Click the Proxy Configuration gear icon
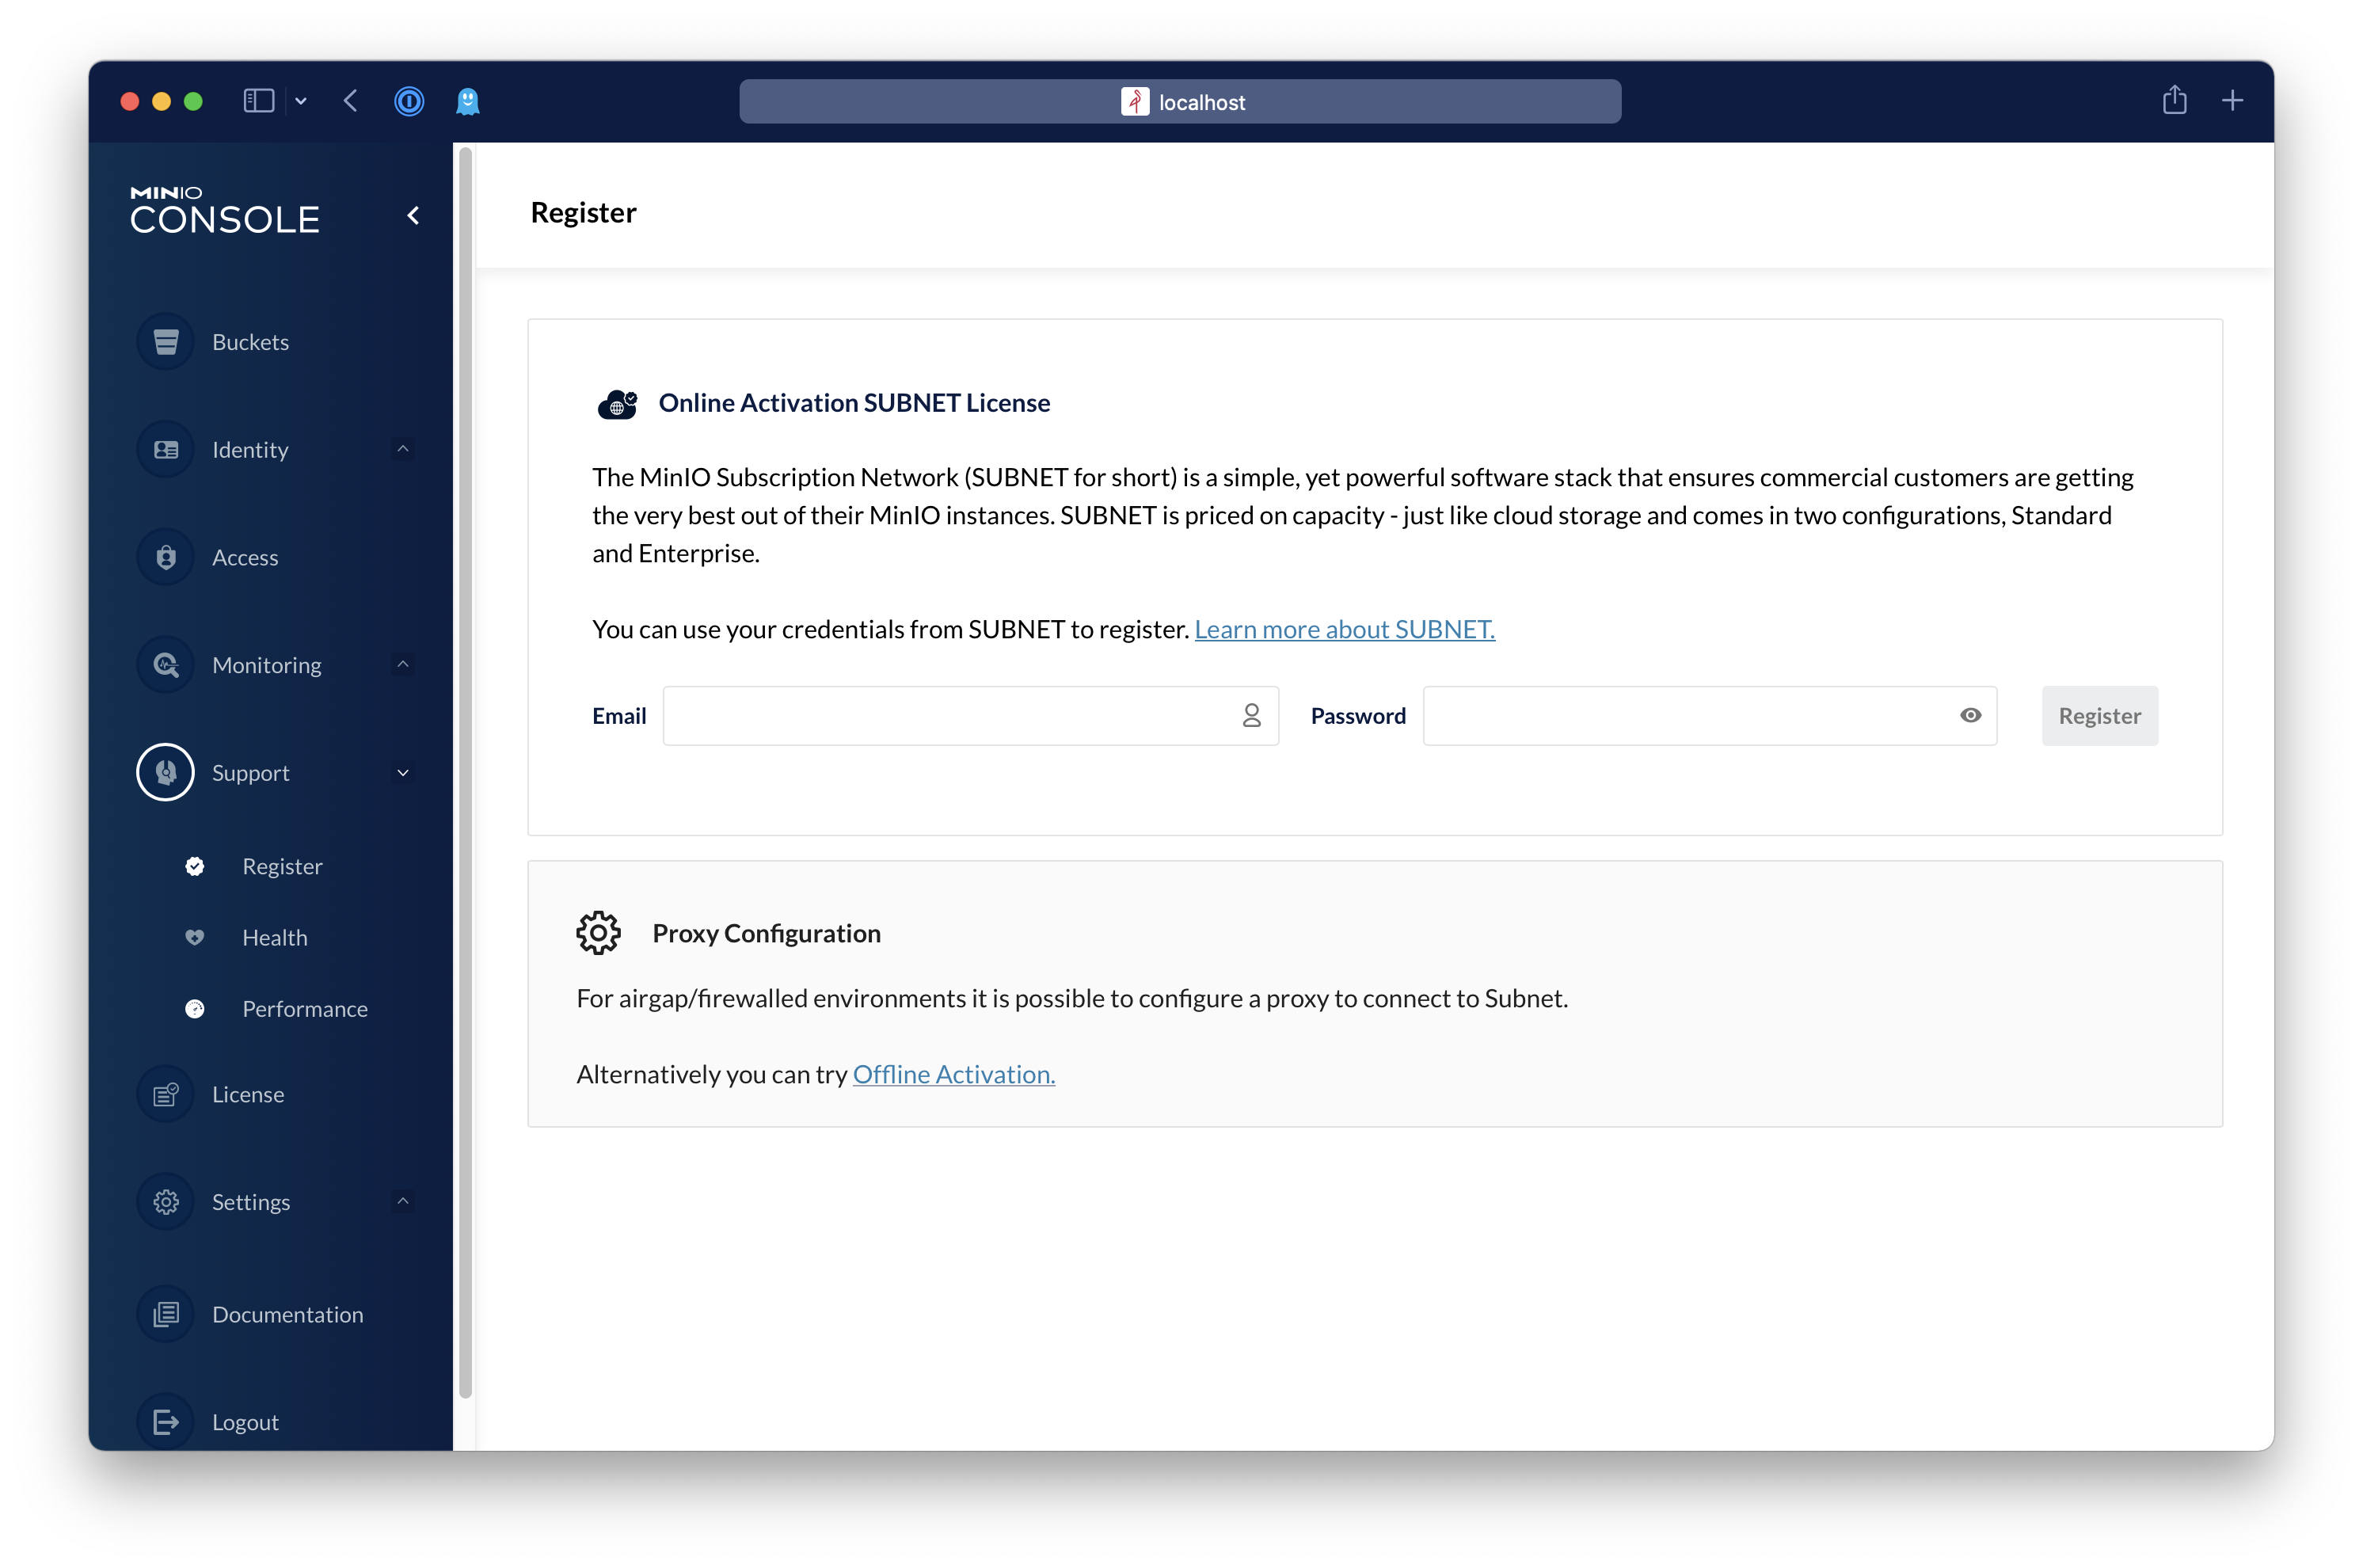The width and height of the screenshot is (2363, 1568). point(599,933)
